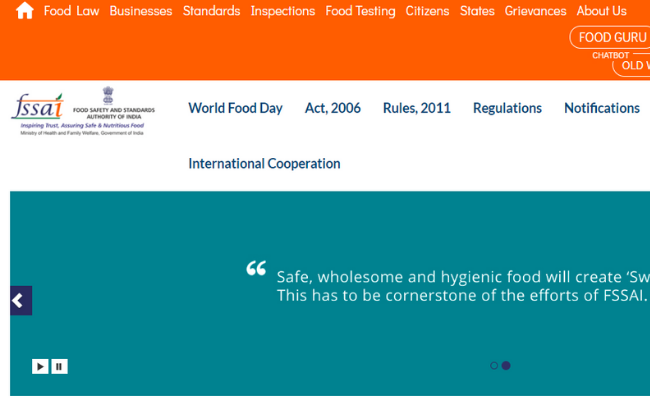Click the previous slide arrow
The height and width of the screenshot is (400, 650).
(x=20, y=300)
